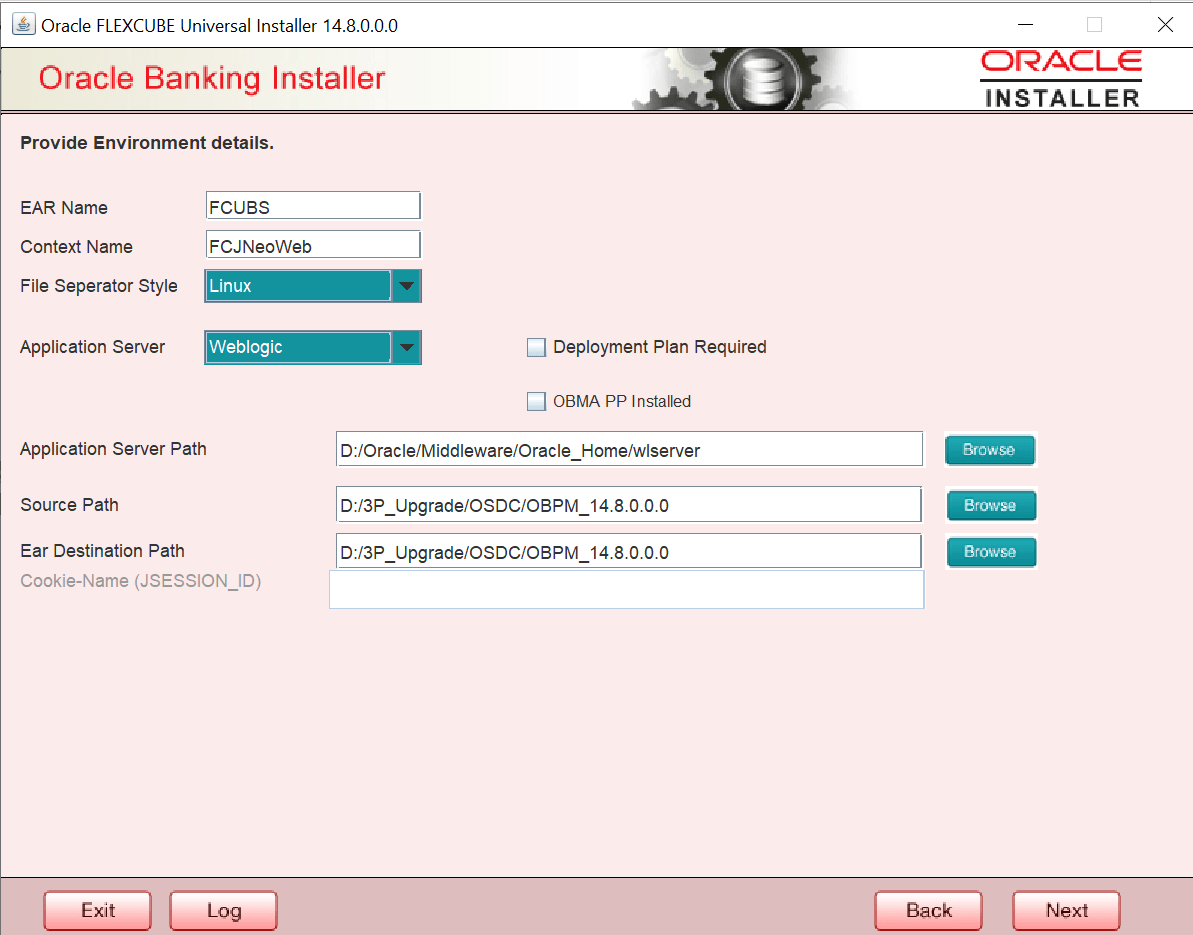Click the Exit button
Viewport: 1193px width, 935px height.
[97, 911]
